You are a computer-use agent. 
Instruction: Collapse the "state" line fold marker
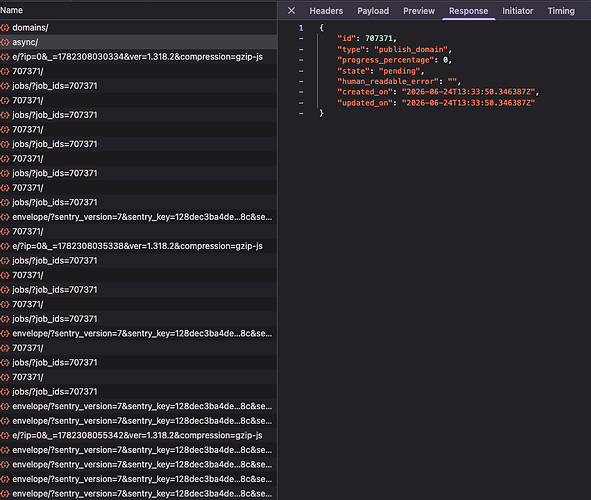pos(301,71)
